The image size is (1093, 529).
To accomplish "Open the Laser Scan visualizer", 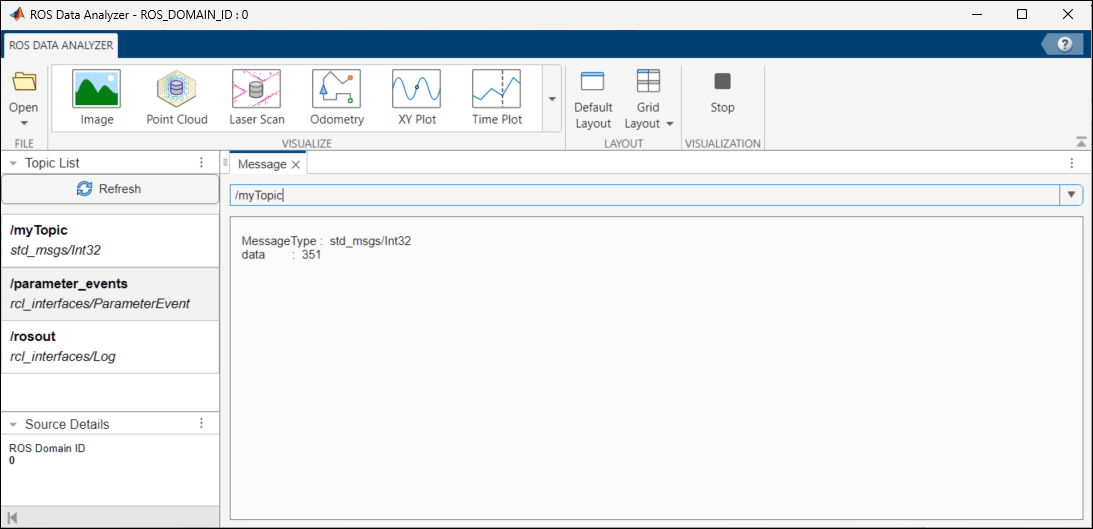I will tap(257, 98).
